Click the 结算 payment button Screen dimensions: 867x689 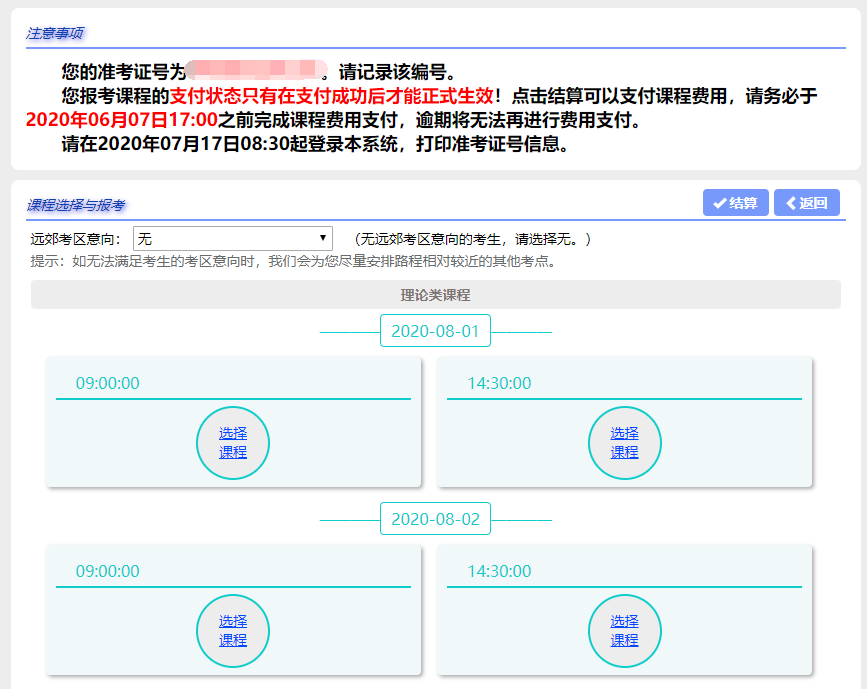(x=735, y=203)
